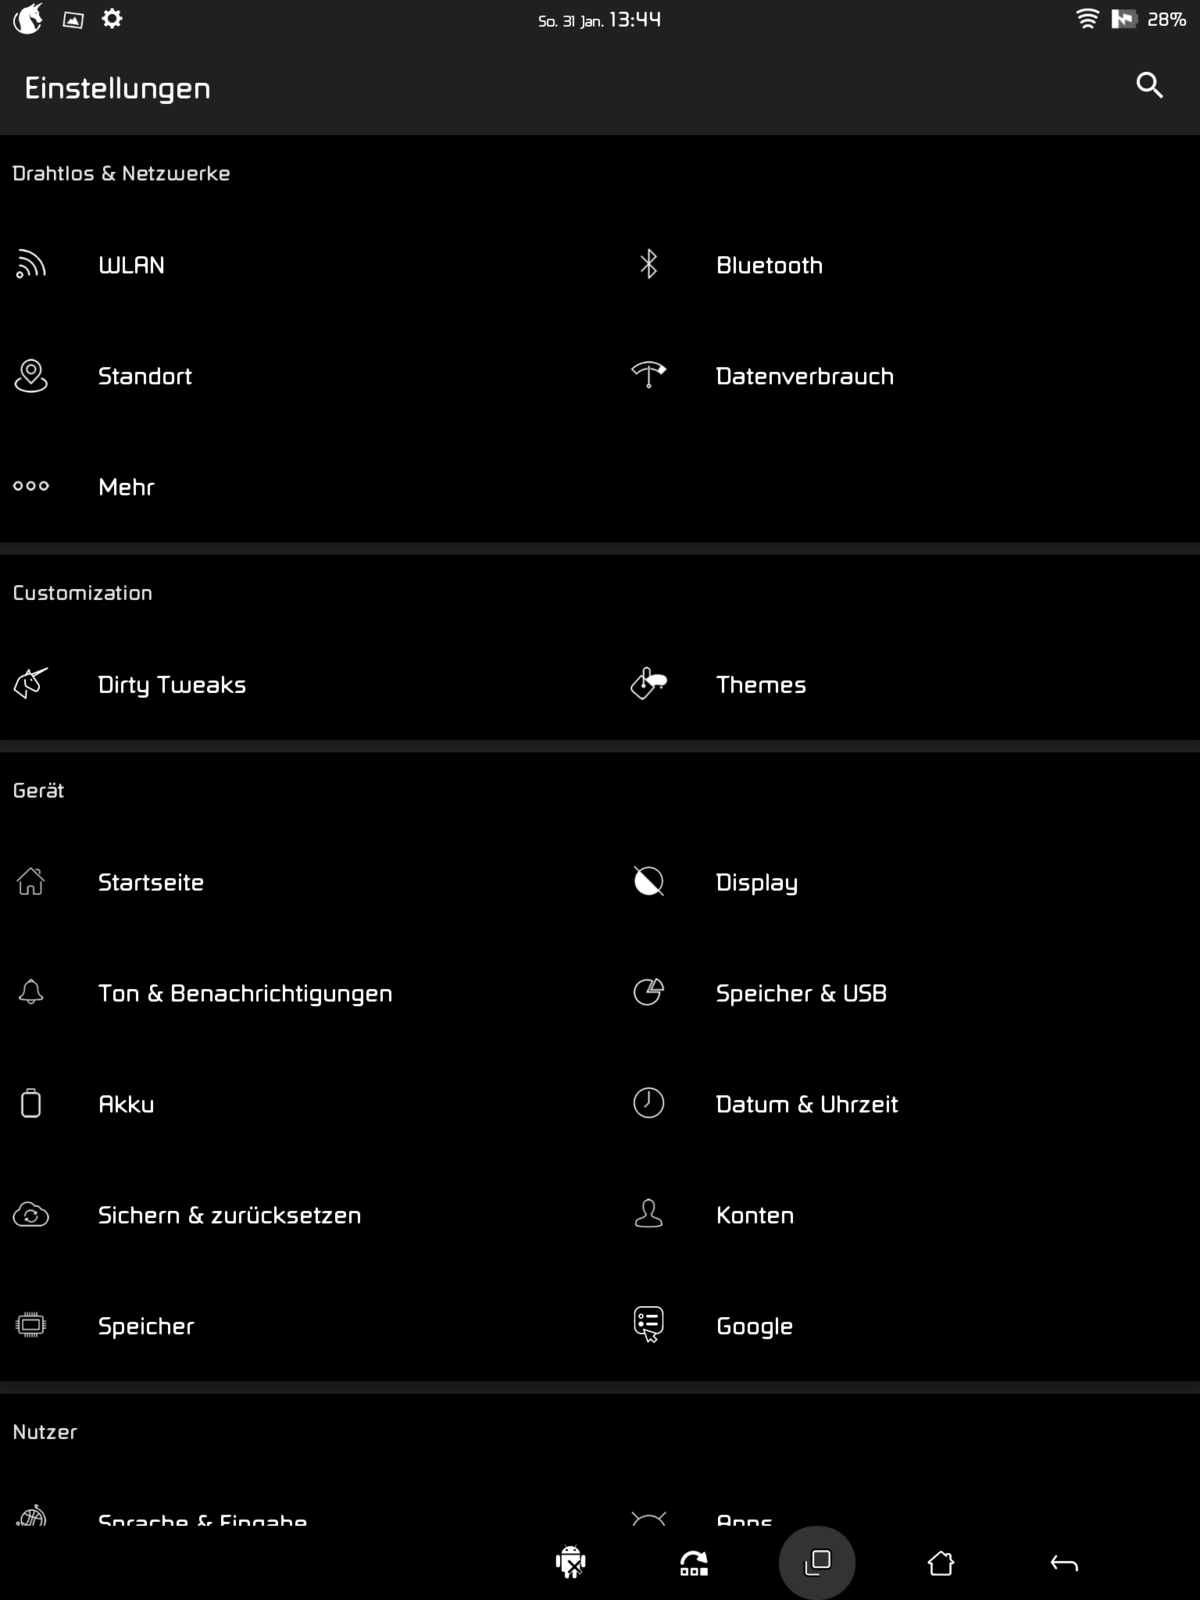Image resolution: width=1200 pixels, height=1600 pixels.
Task: Open Google settings entry
Action: (754, 1326)
